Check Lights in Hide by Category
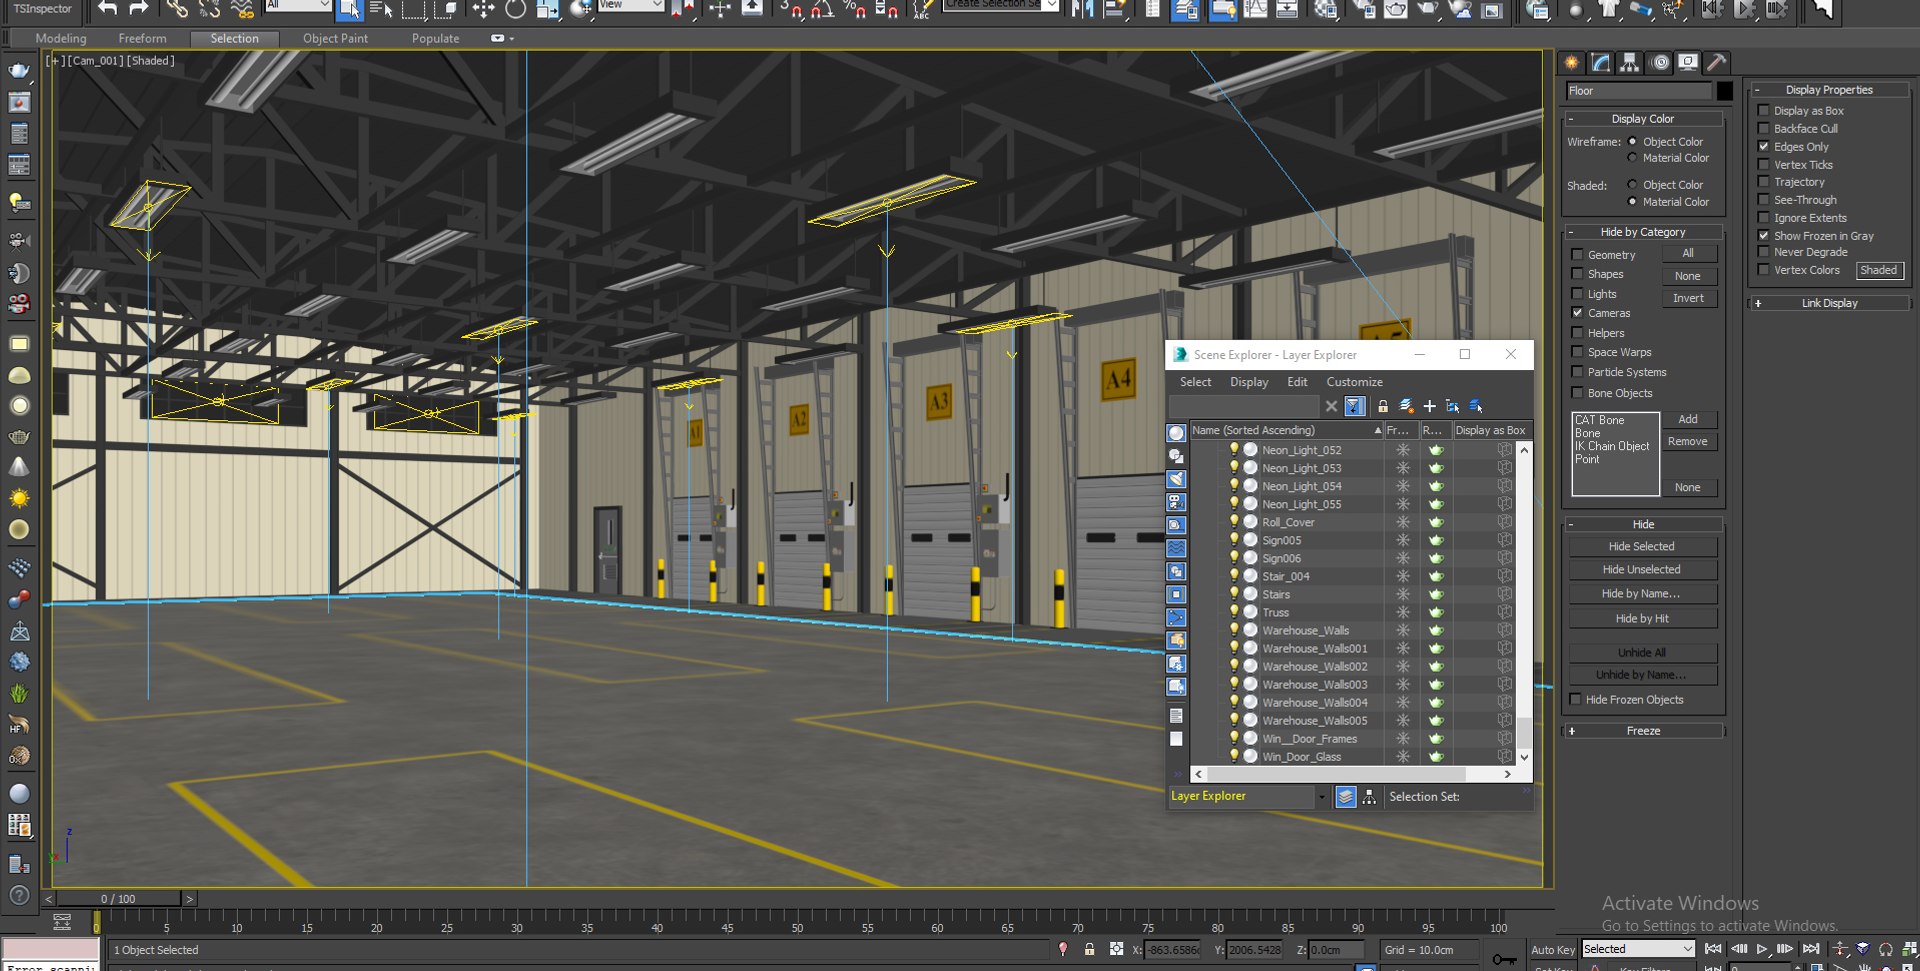This screenshot has width=1920, height=971. (1578, 294)
